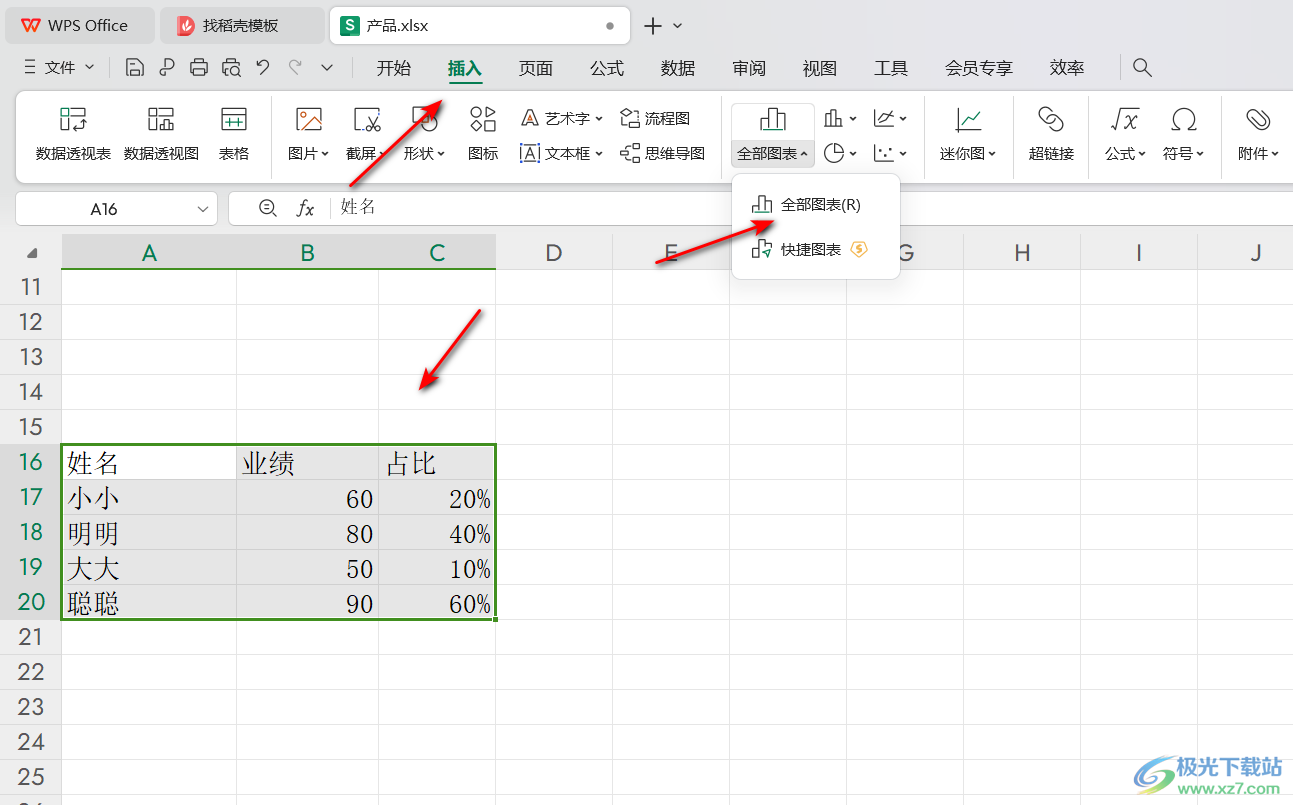The width and height of the screenshot is (1293, 805).
Task: Select cell with value 90
Action: pyautogui.click(x=307, y=602)
